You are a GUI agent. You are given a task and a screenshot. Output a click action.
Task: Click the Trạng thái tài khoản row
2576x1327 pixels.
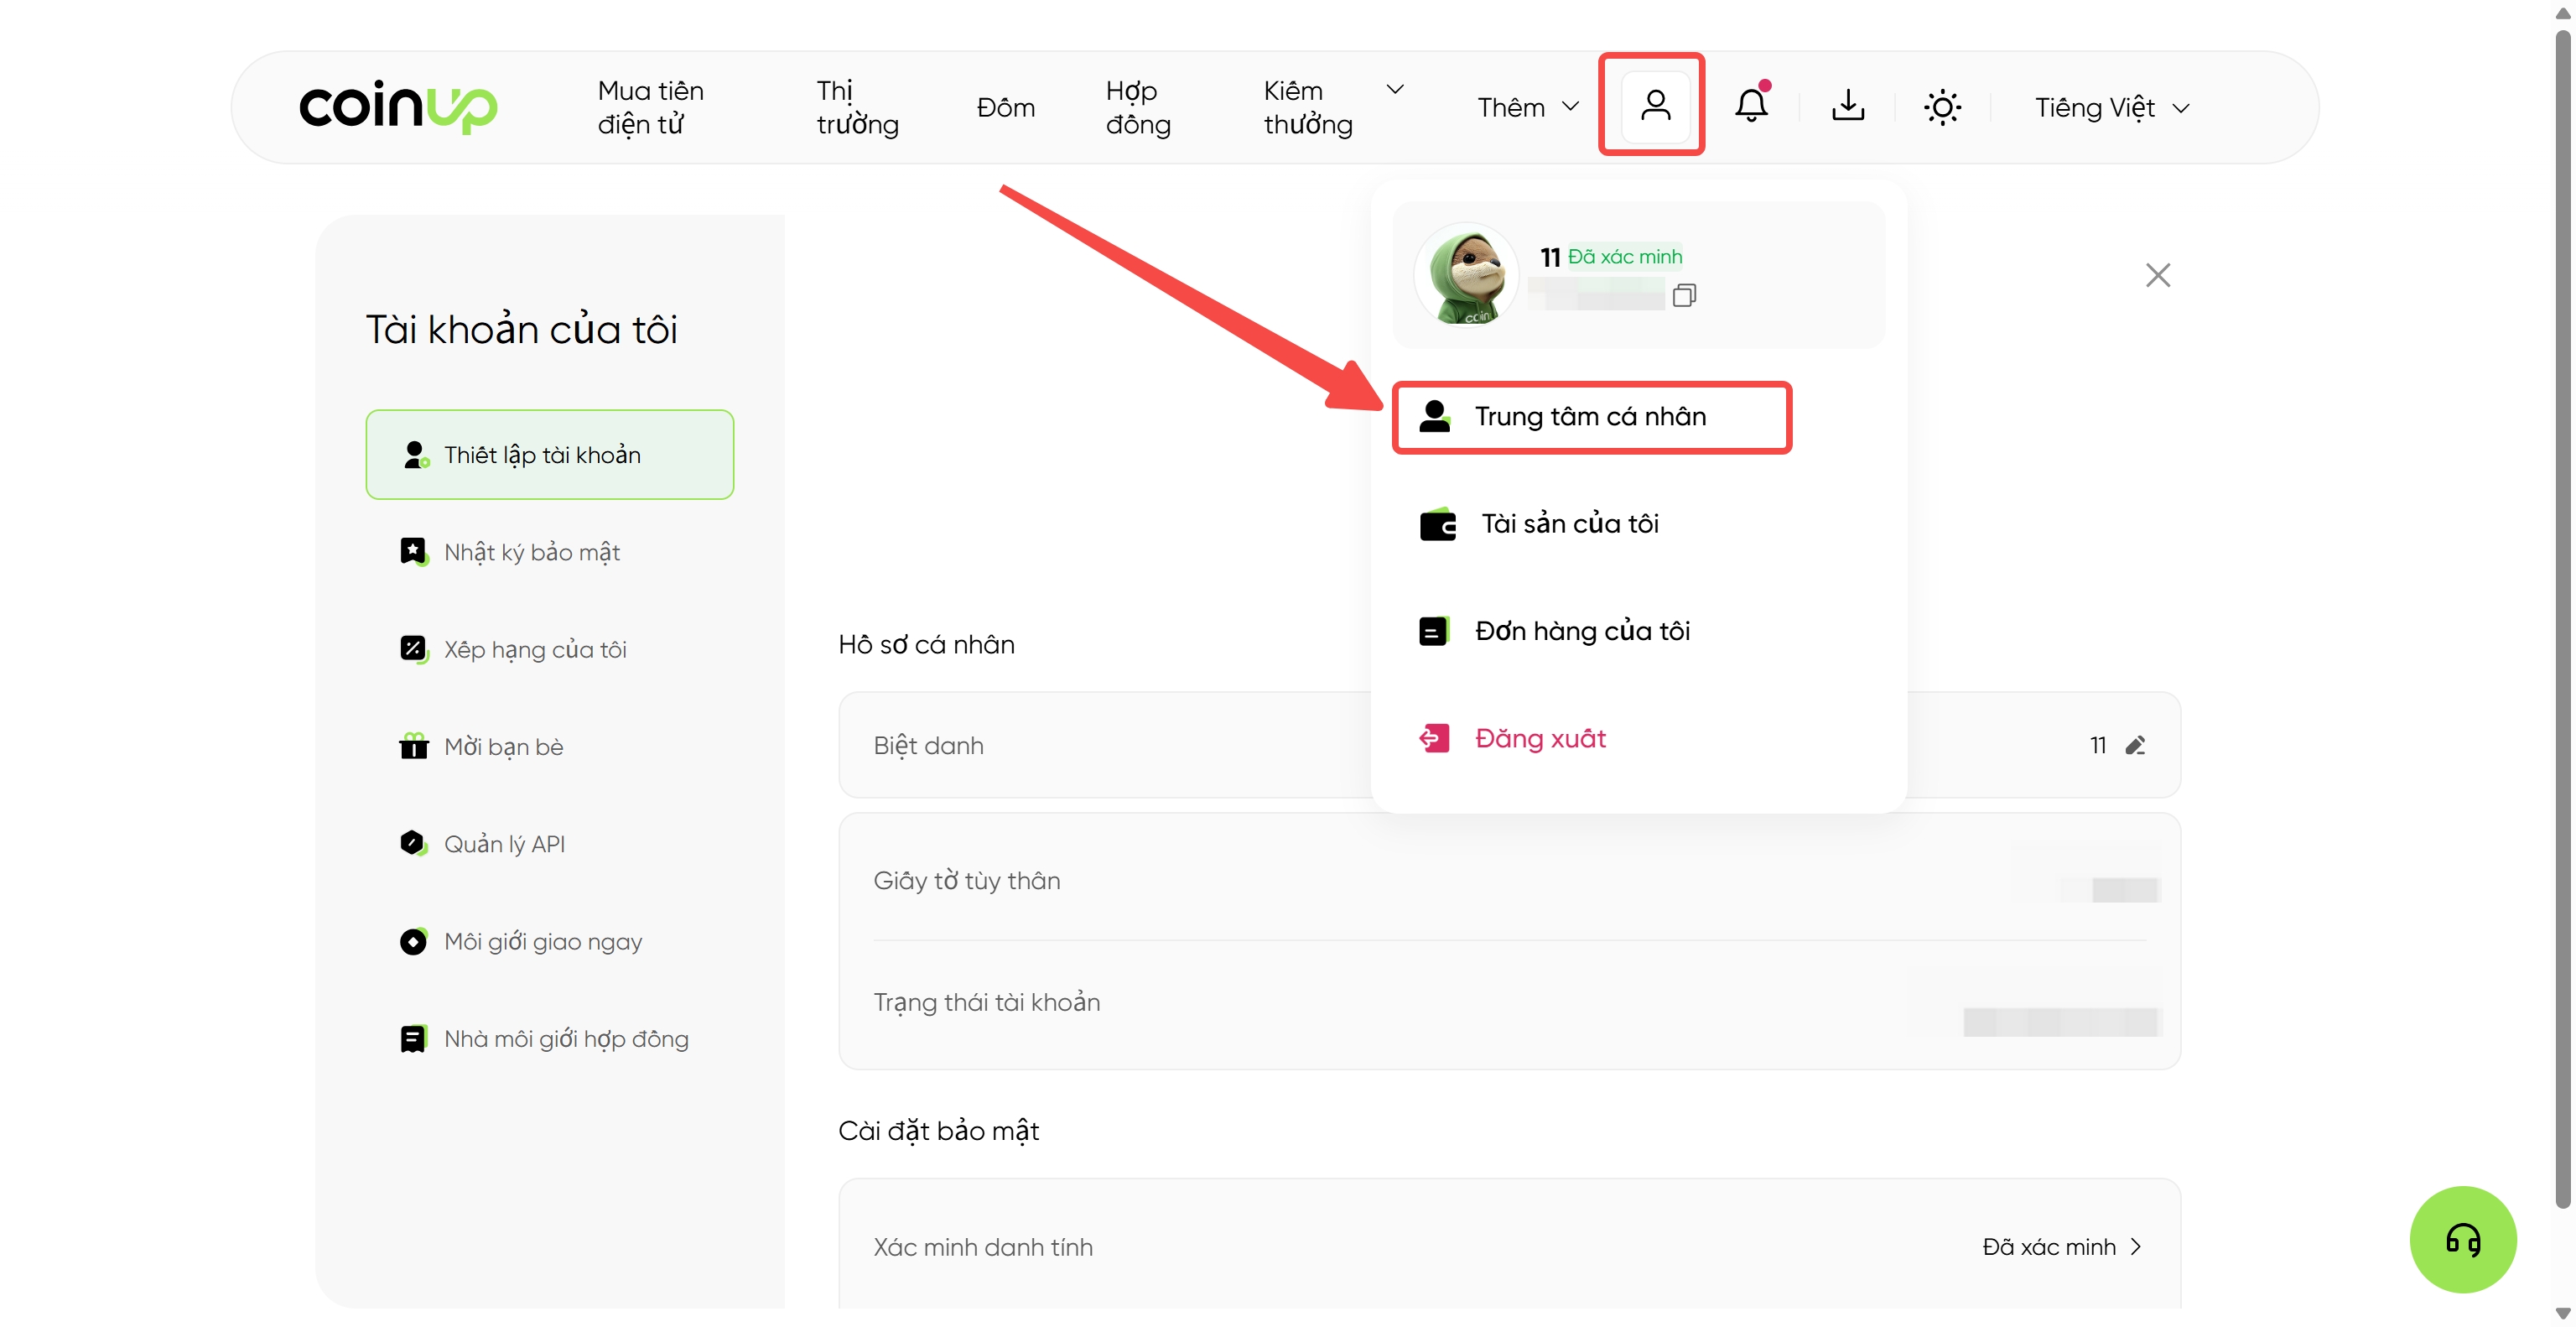pyautogui.click(x=1509, y=1002)
